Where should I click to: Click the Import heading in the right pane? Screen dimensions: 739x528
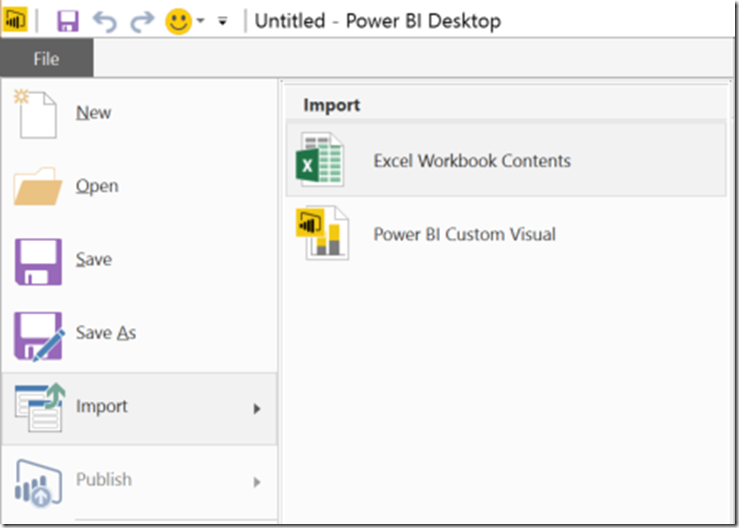[x=332, y=105]
